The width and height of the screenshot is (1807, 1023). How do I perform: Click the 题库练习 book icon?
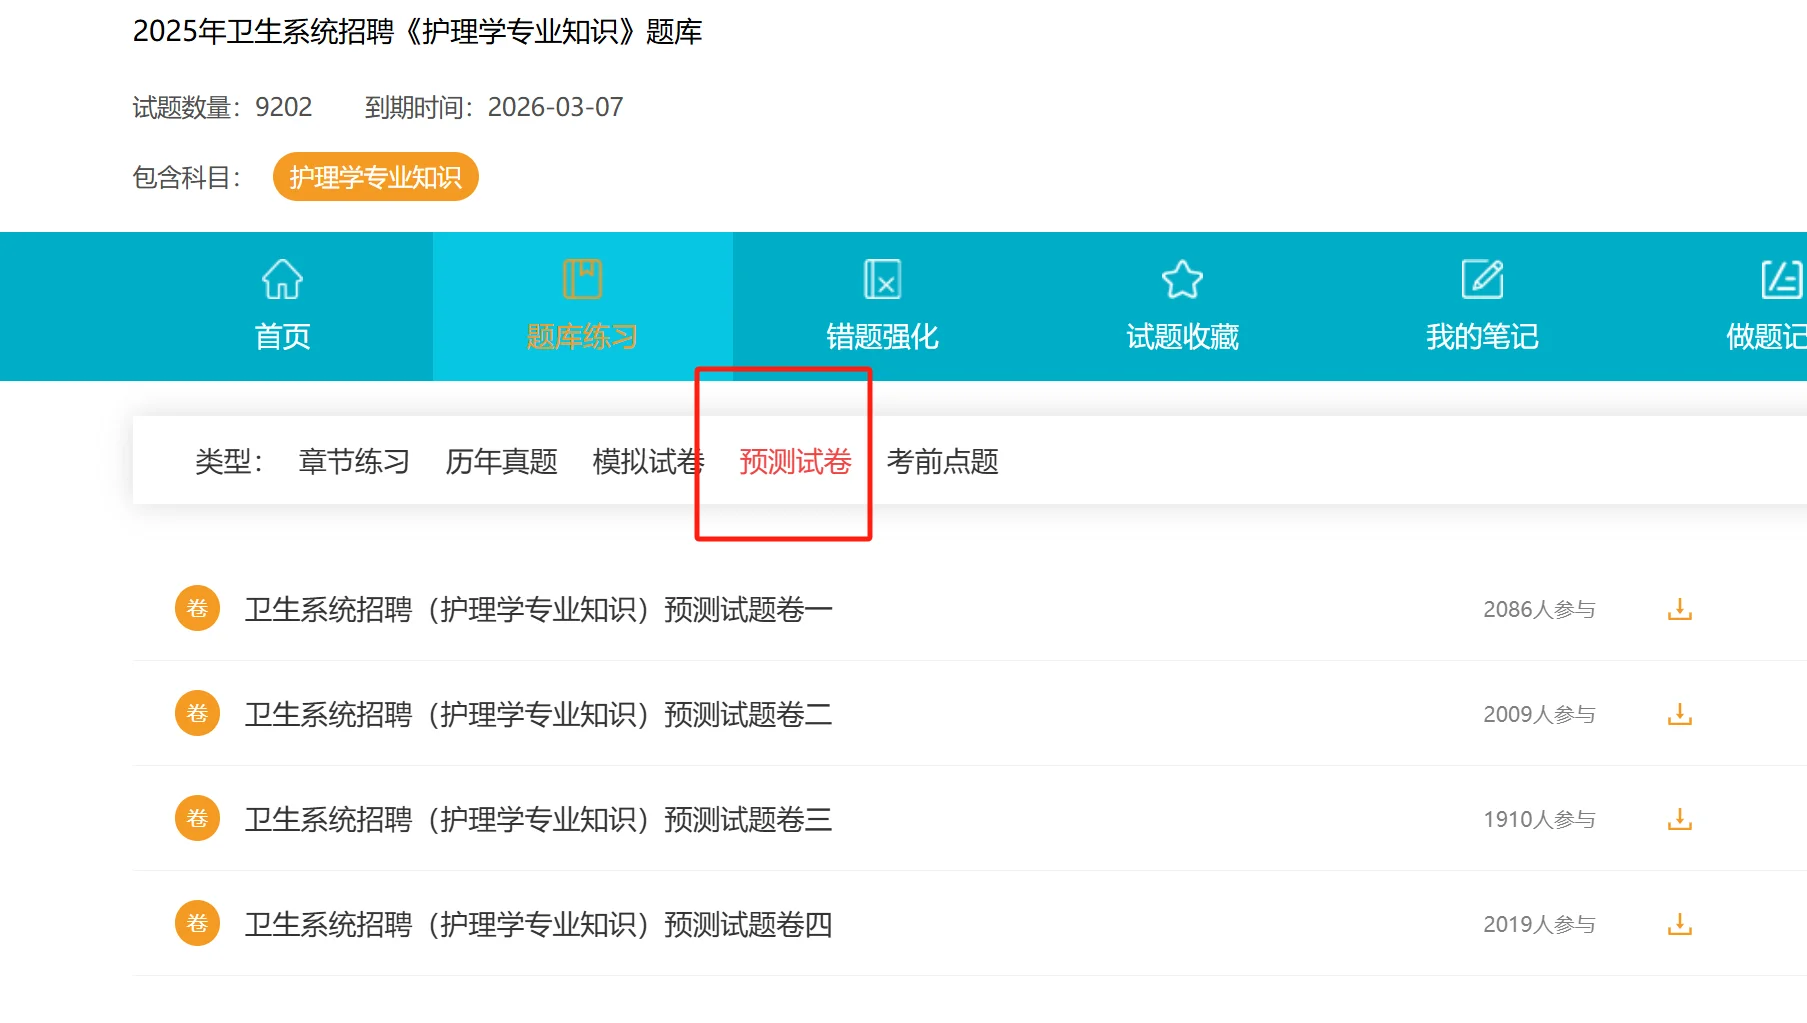pyautogui.click(x=582, y=279)
